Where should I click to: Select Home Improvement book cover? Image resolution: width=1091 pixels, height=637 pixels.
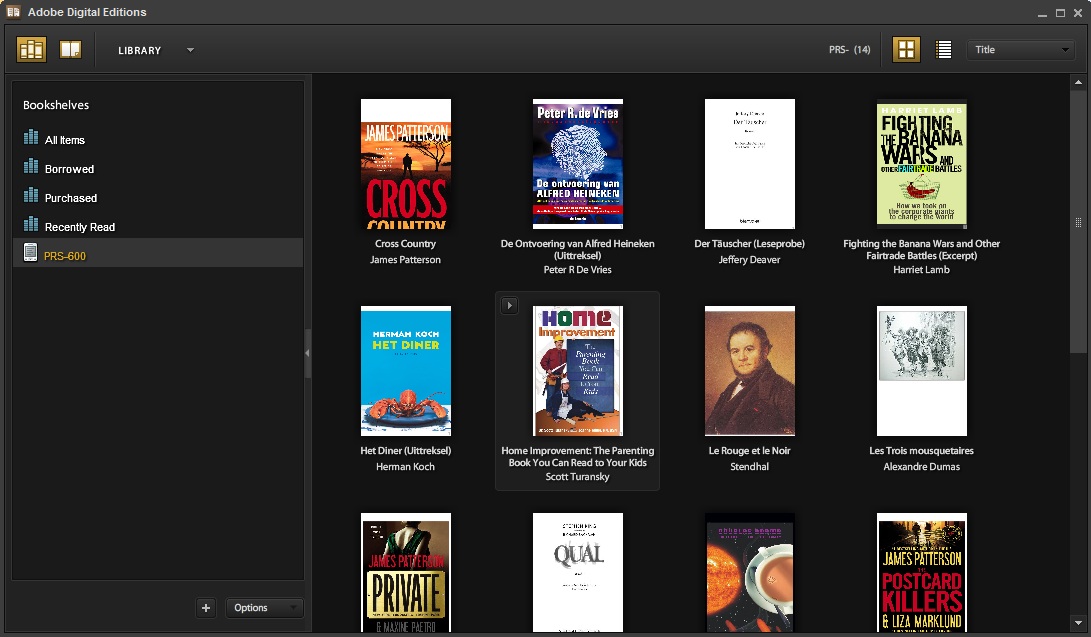pos(578,371)
